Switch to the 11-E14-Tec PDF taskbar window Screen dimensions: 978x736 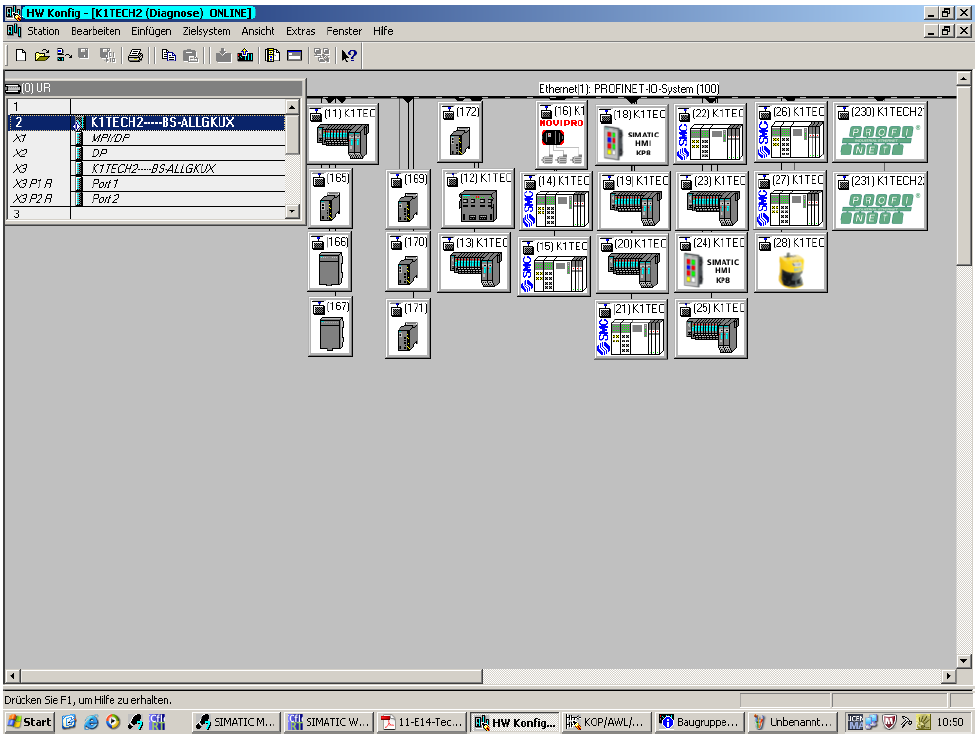(x=422, y=722)
